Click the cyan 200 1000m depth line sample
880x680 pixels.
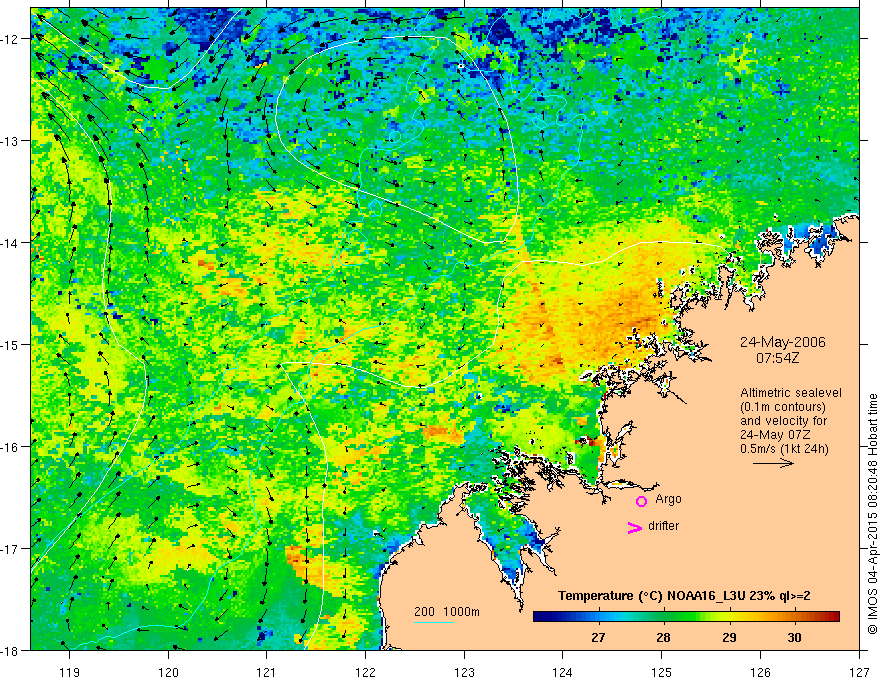pyautogui.click(x=434, y=622)
